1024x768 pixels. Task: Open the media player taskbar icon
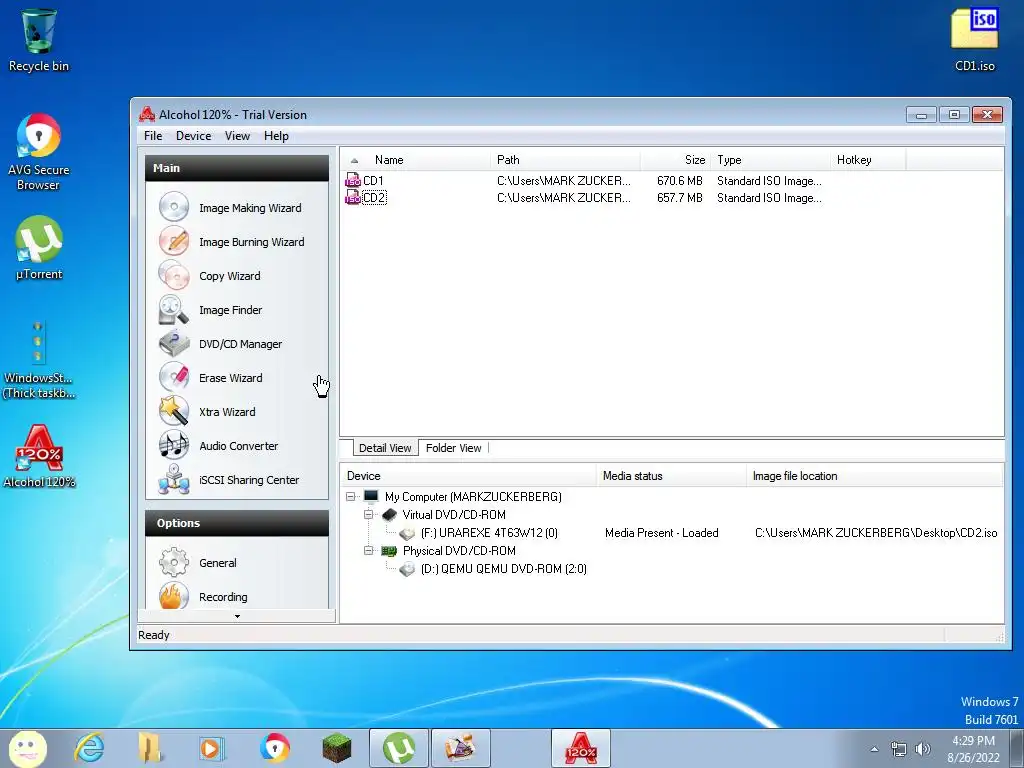[210, 748]
